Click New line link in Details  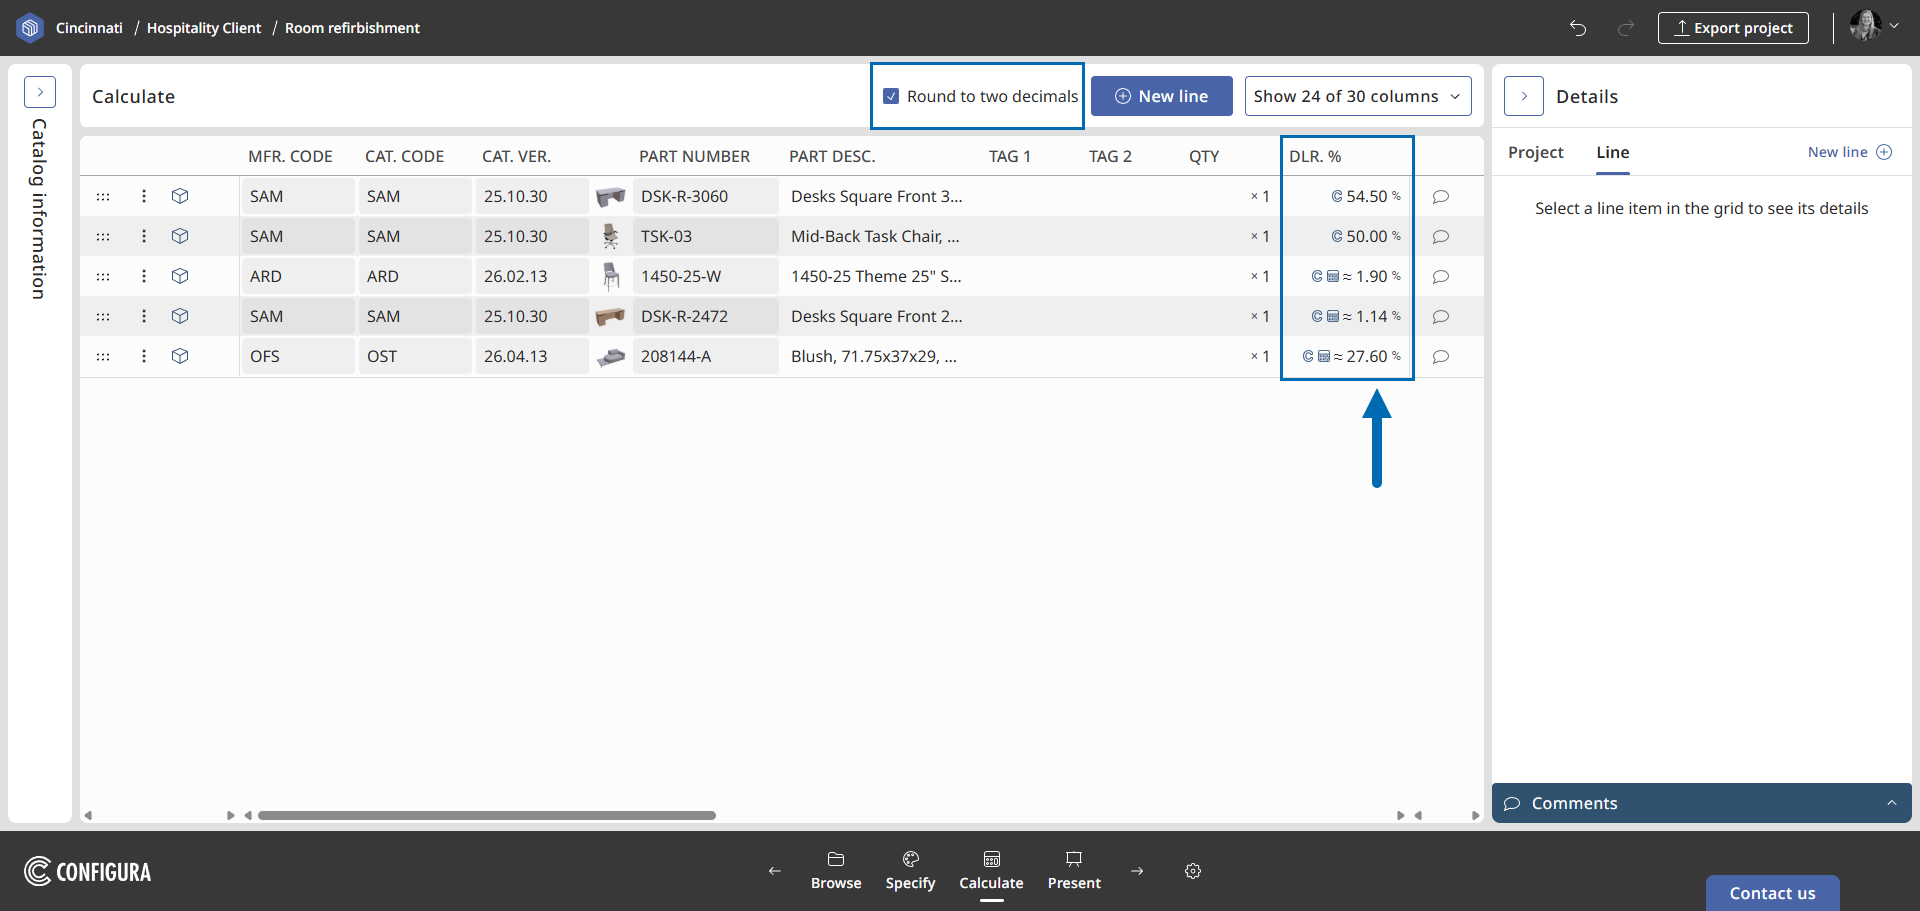point(1849,152)
